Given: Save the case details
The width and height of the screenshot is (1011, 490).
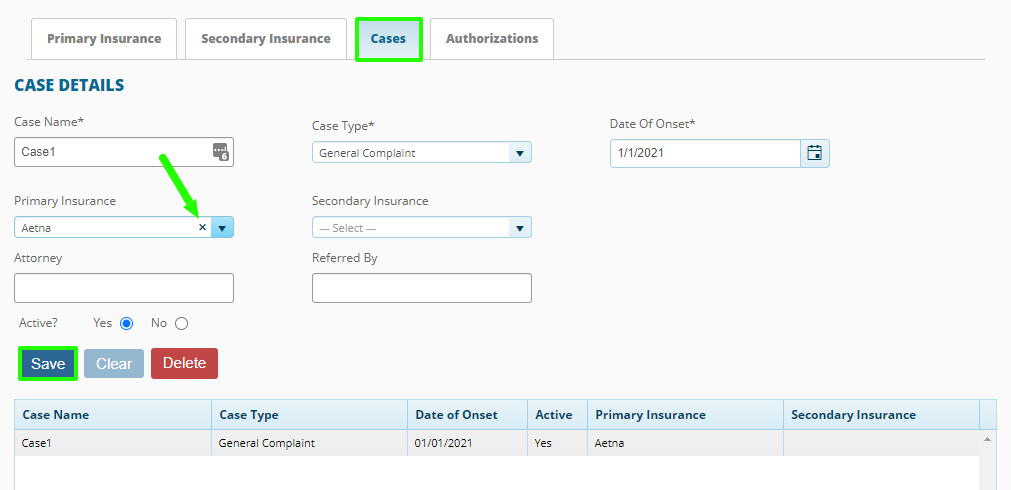Looking at the screenshot, I should tap(48, 364).
